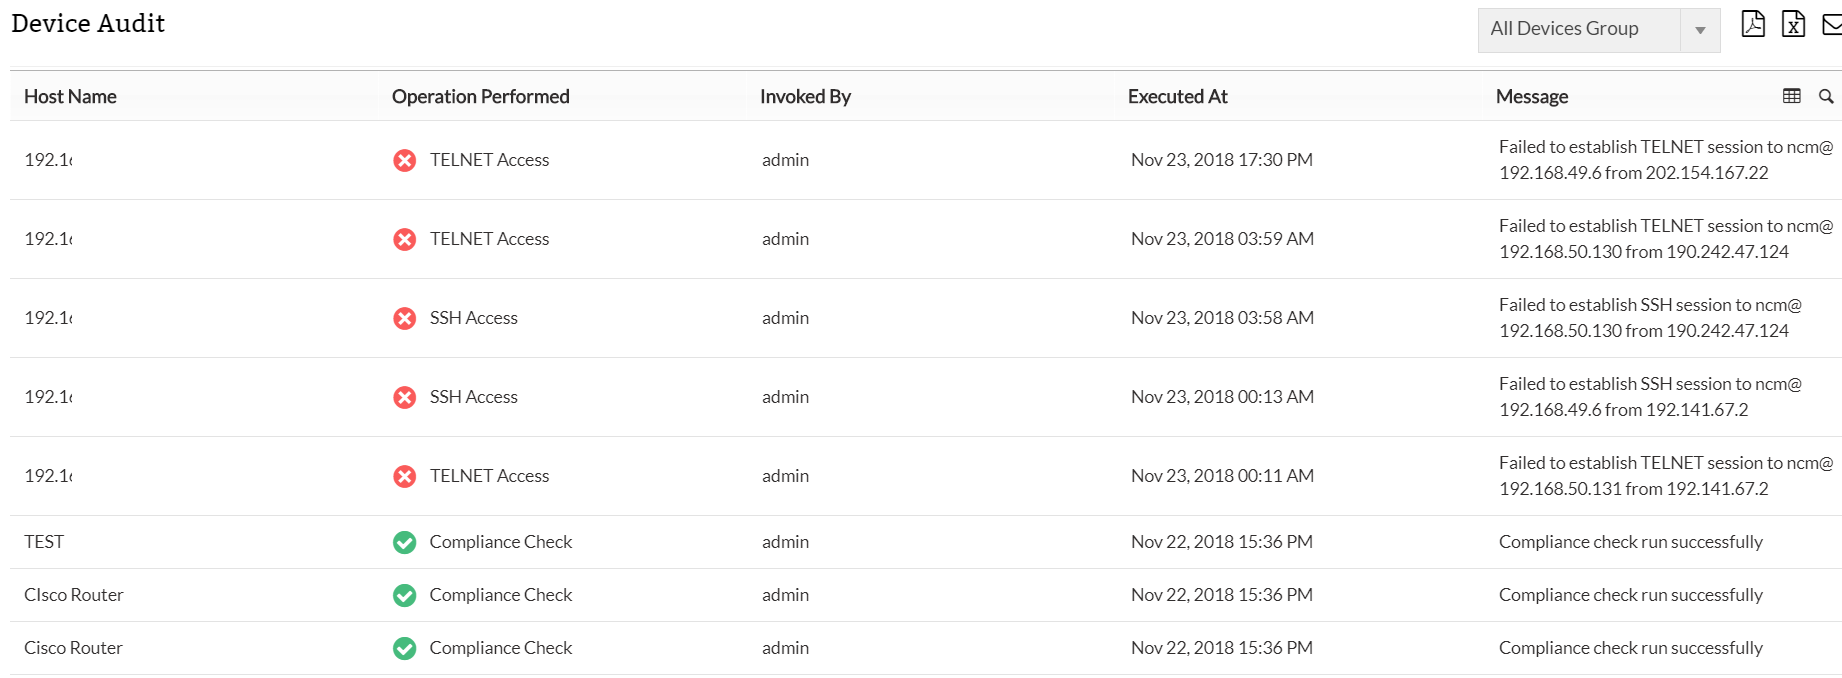
Task: Sort by the Host Name column
Action: pos(70,96)
